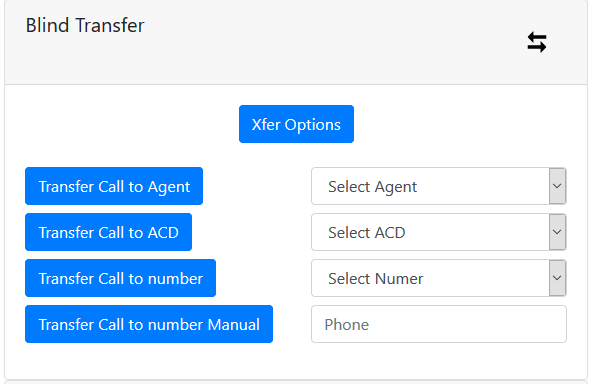
Task: Toggle the swap arrows beside Blind Transfer
Action: pyautogui.click(x=537, y=42)
